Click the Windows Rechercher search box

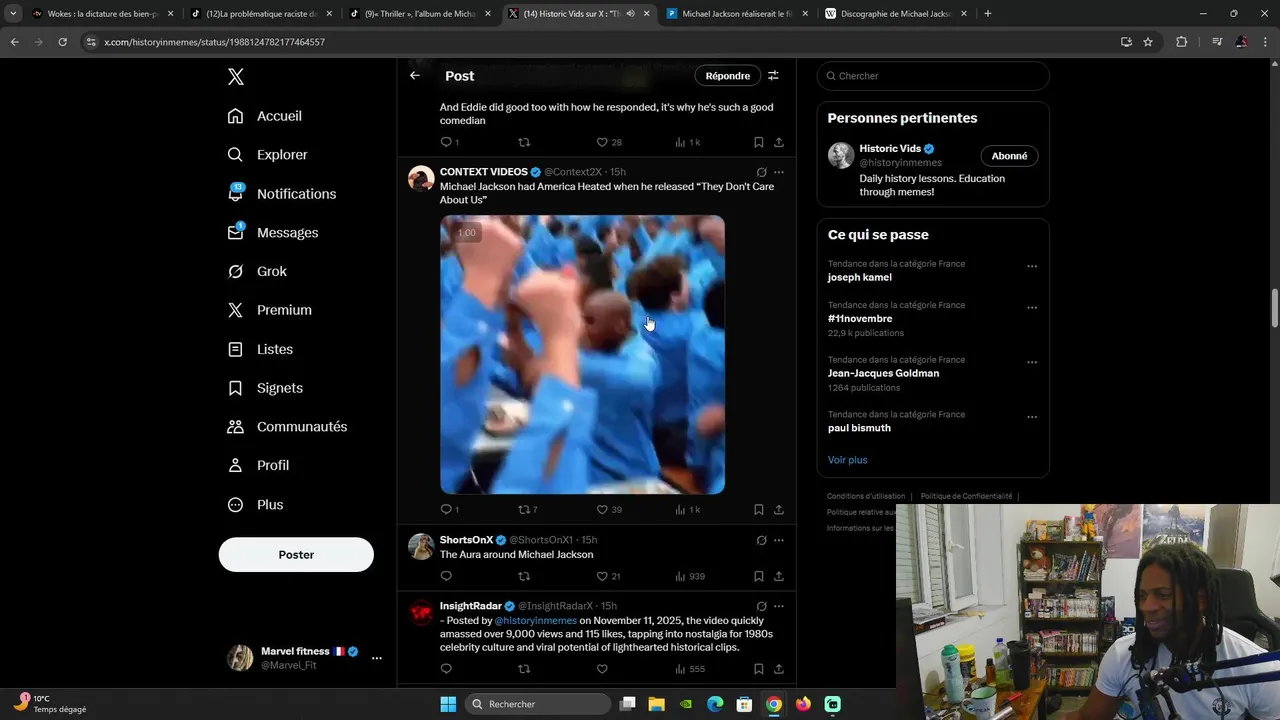point(539,704)
